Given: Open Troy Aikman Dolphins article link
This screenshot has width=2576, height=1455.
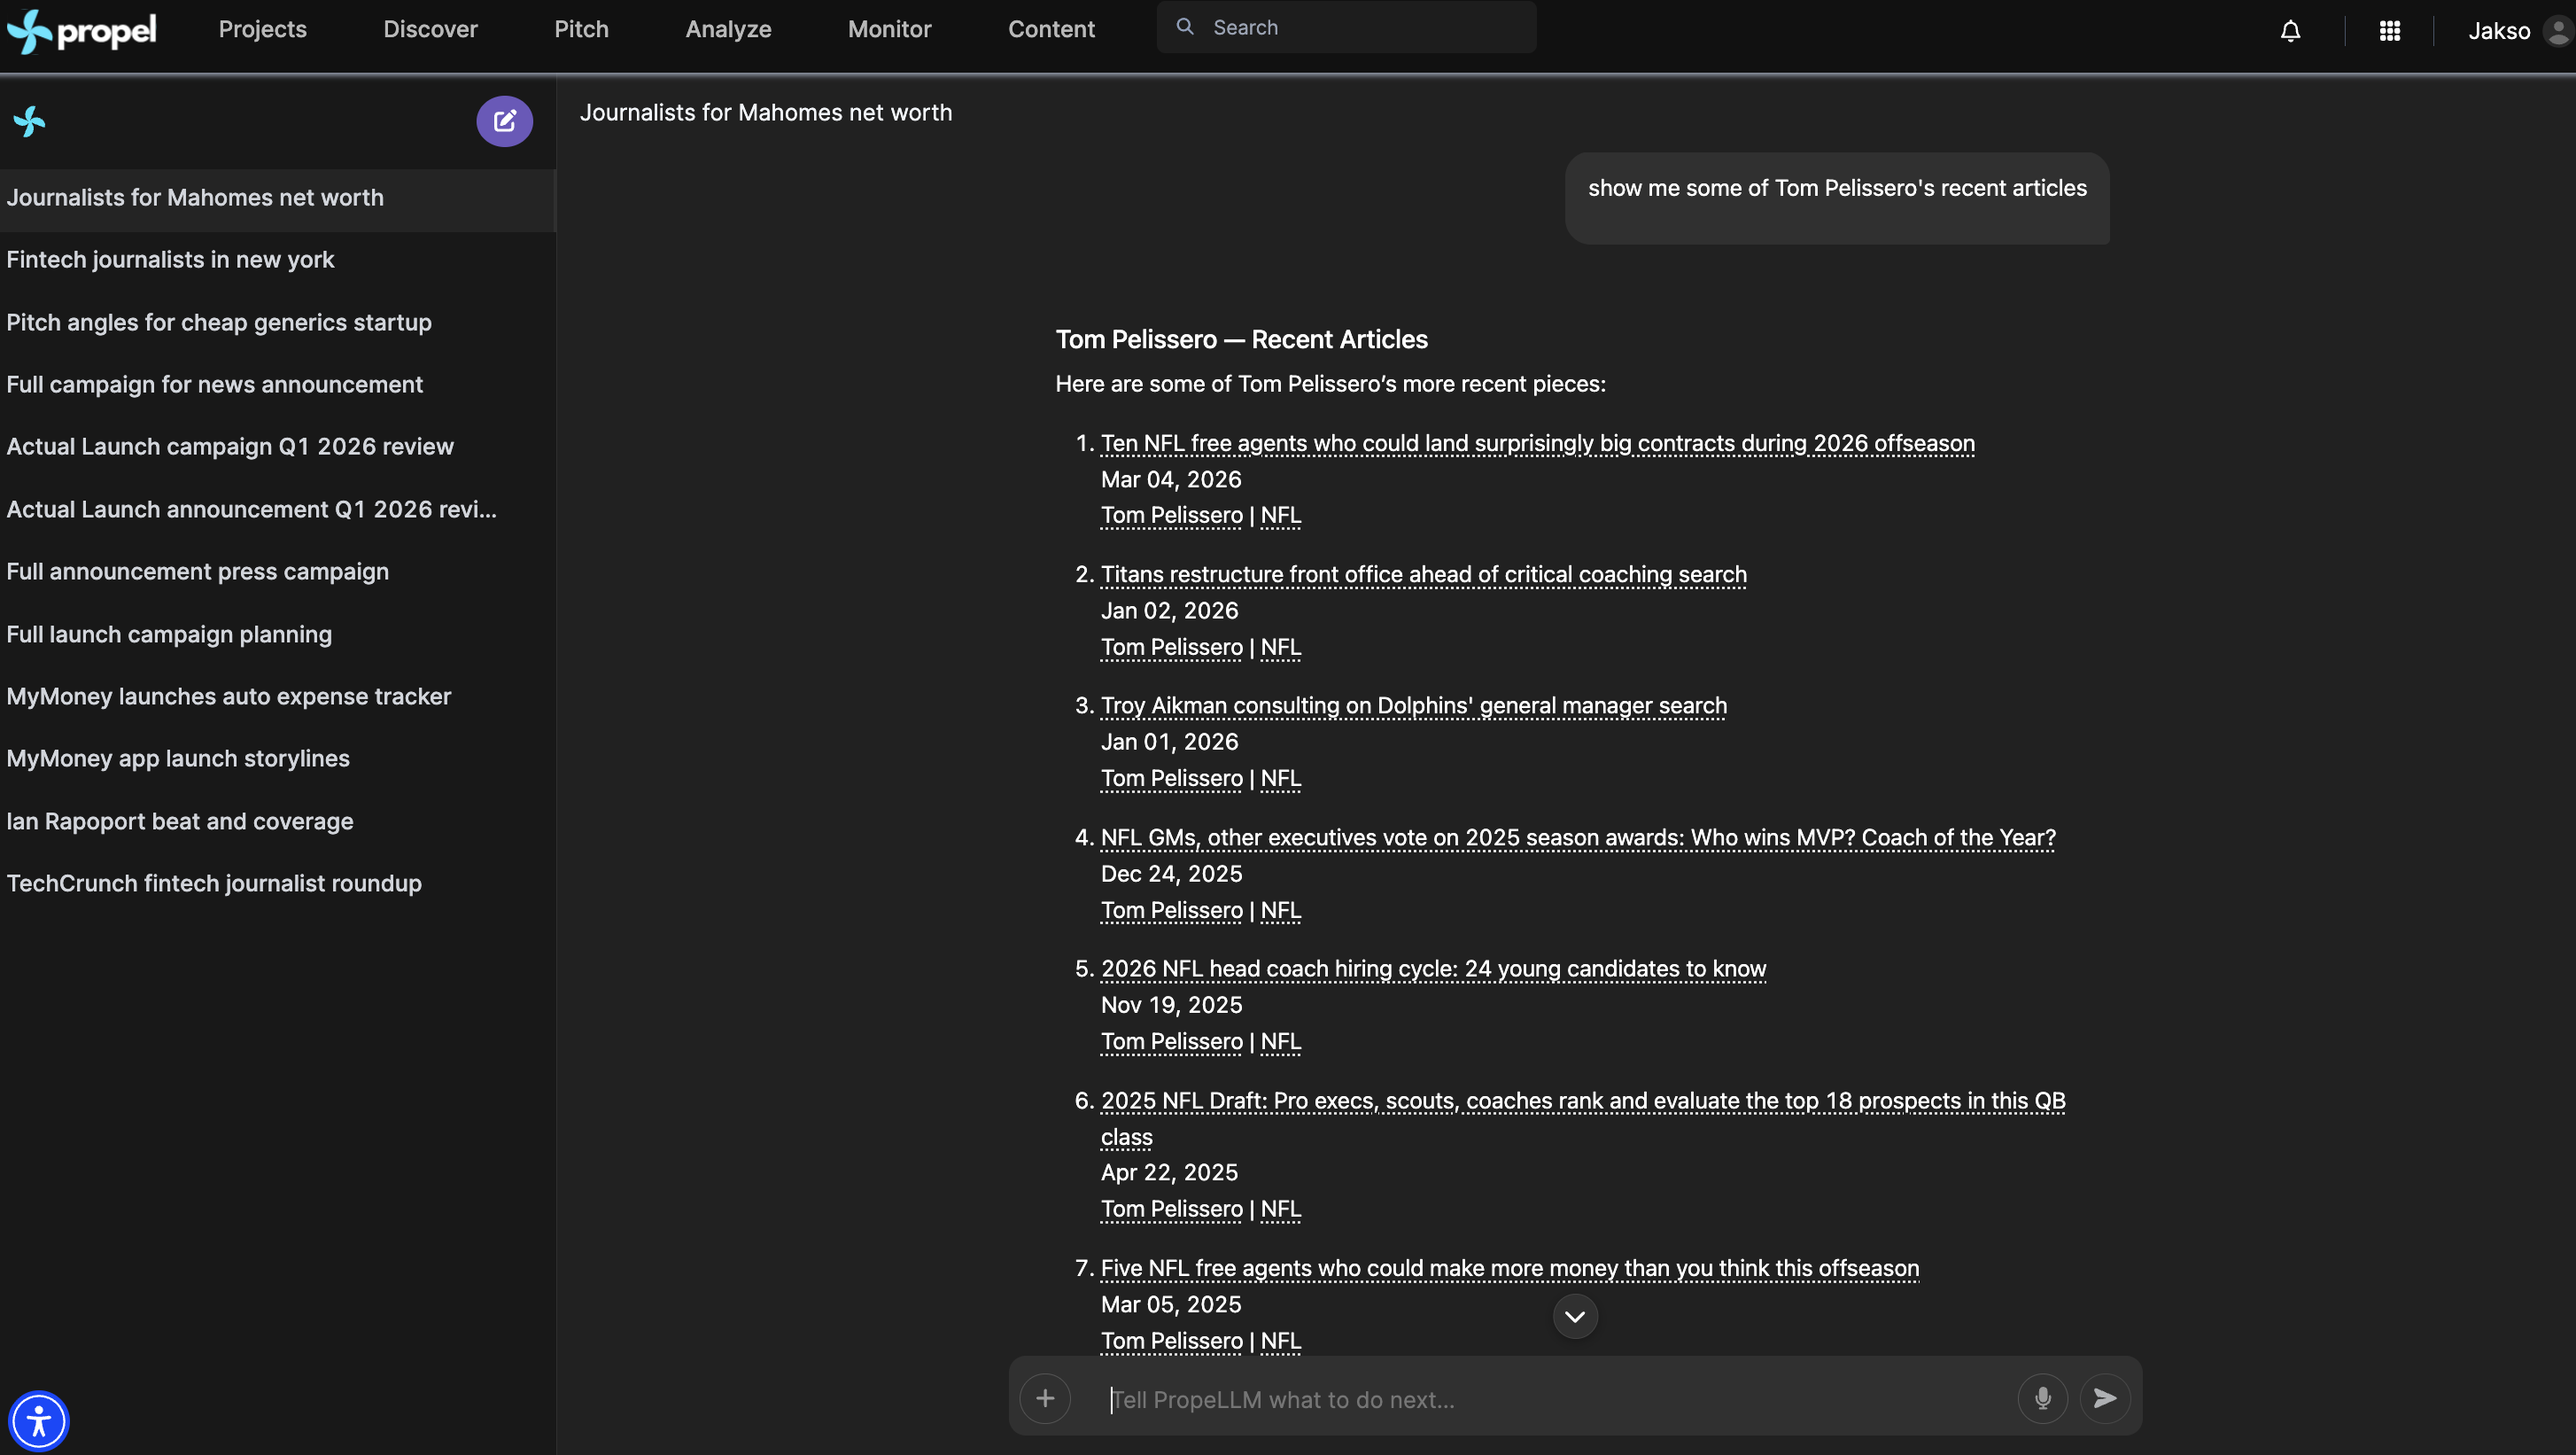Looking at the screenshot, I should coord(1413,705).
